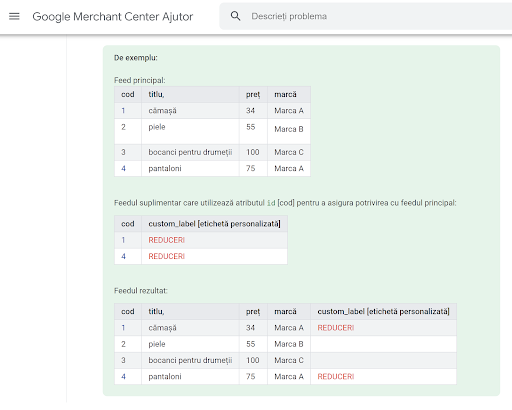Click custom_label header in supplemental feed table
The height and width of the screenshot is (410, 512).
pos(214,224)
